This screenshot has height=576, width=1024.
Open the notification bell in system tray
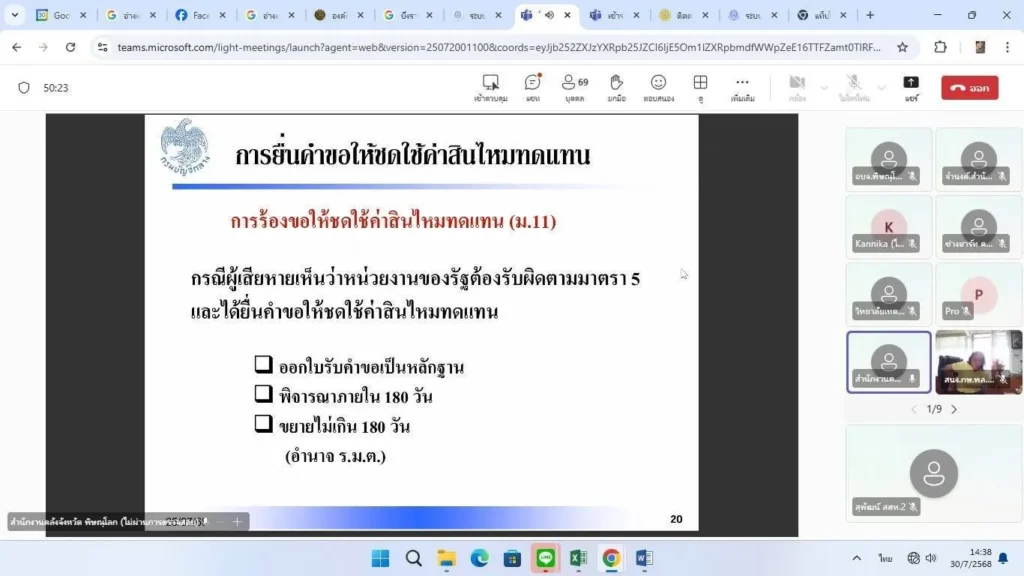(1004, 558)
